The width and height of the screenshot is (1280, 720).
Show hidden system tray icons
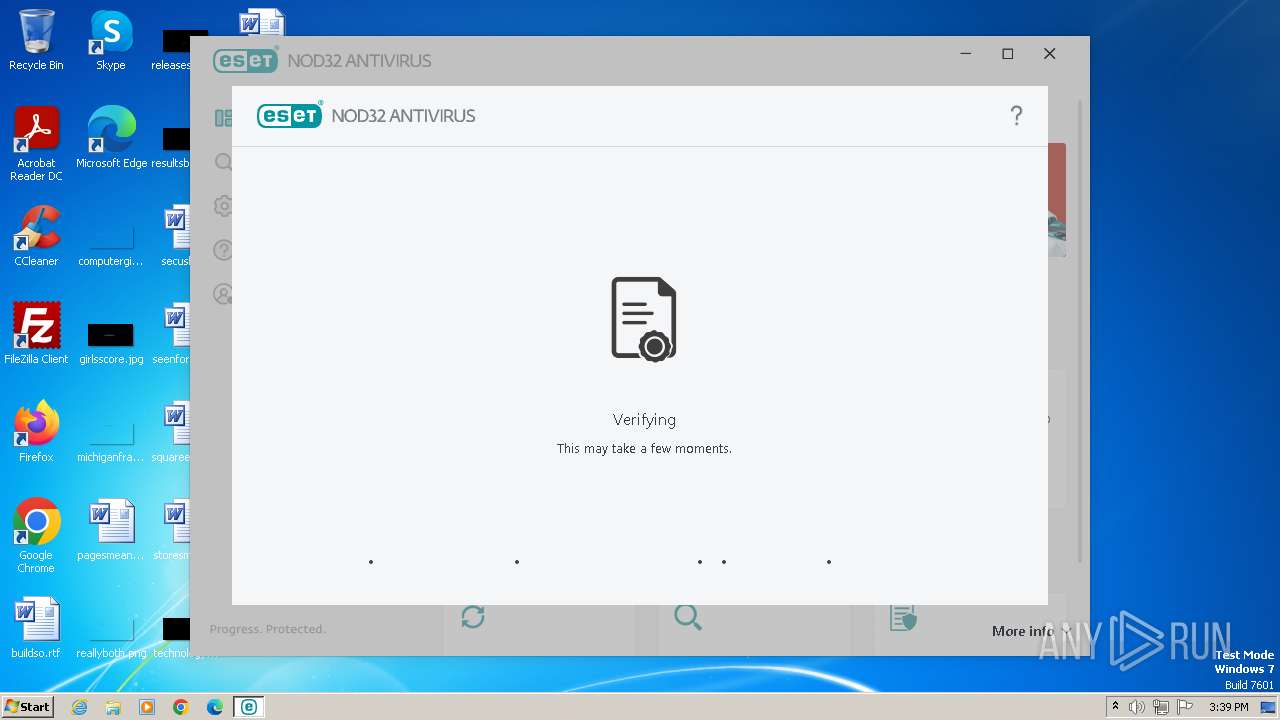1115,707
